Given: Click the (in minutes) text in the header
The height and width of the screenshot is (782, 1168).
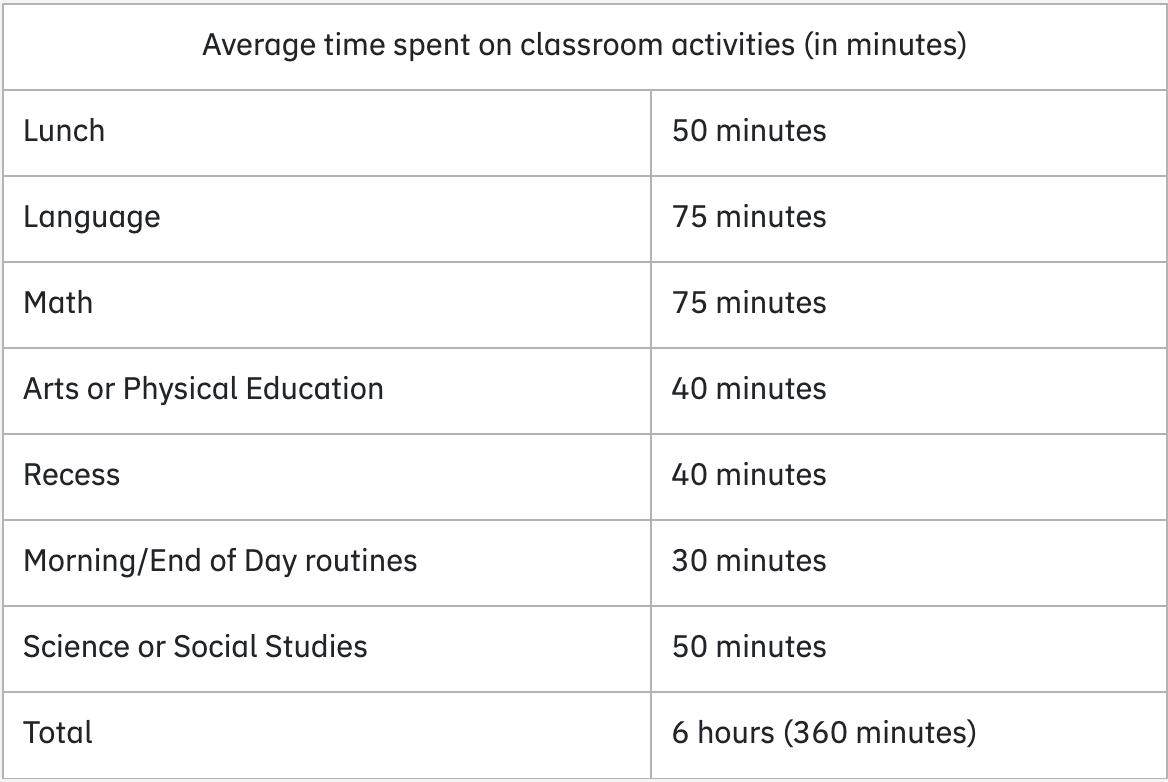Looking at the screenshot, I should [885, 45].
